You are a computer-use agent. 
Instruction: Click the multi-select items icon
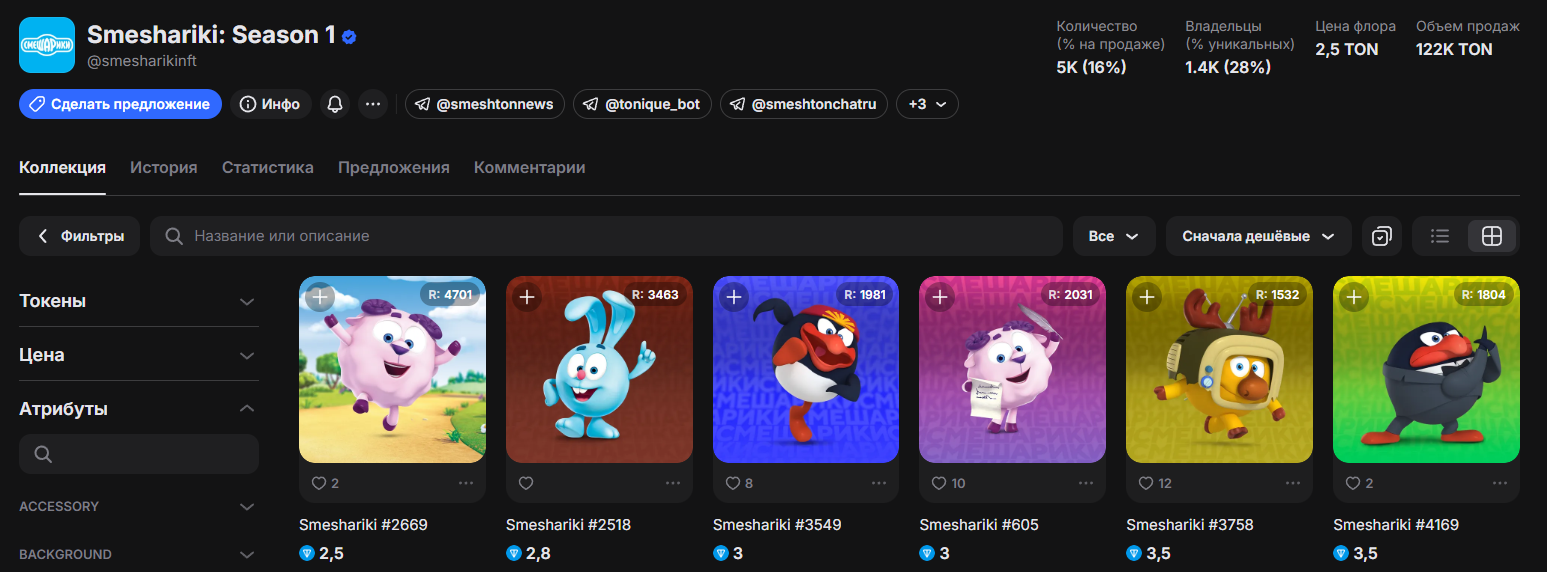[x=1381, y=236]
